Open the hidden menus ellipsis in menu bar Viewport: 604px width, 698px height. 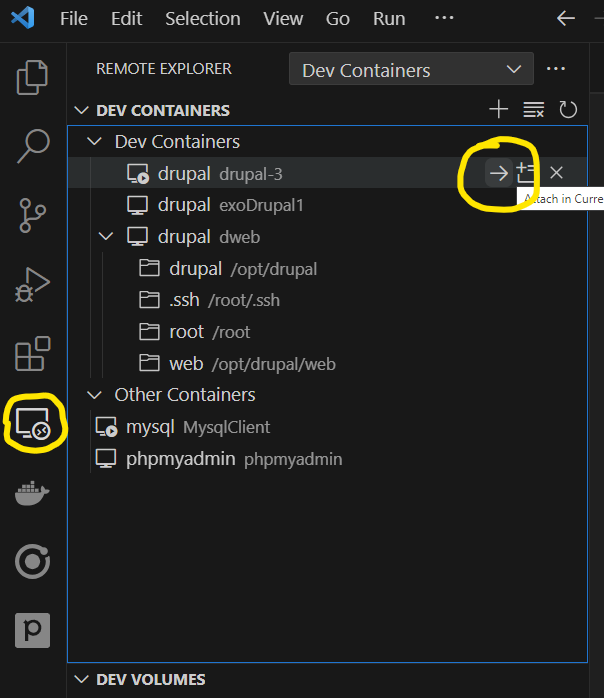coord(444,18)
